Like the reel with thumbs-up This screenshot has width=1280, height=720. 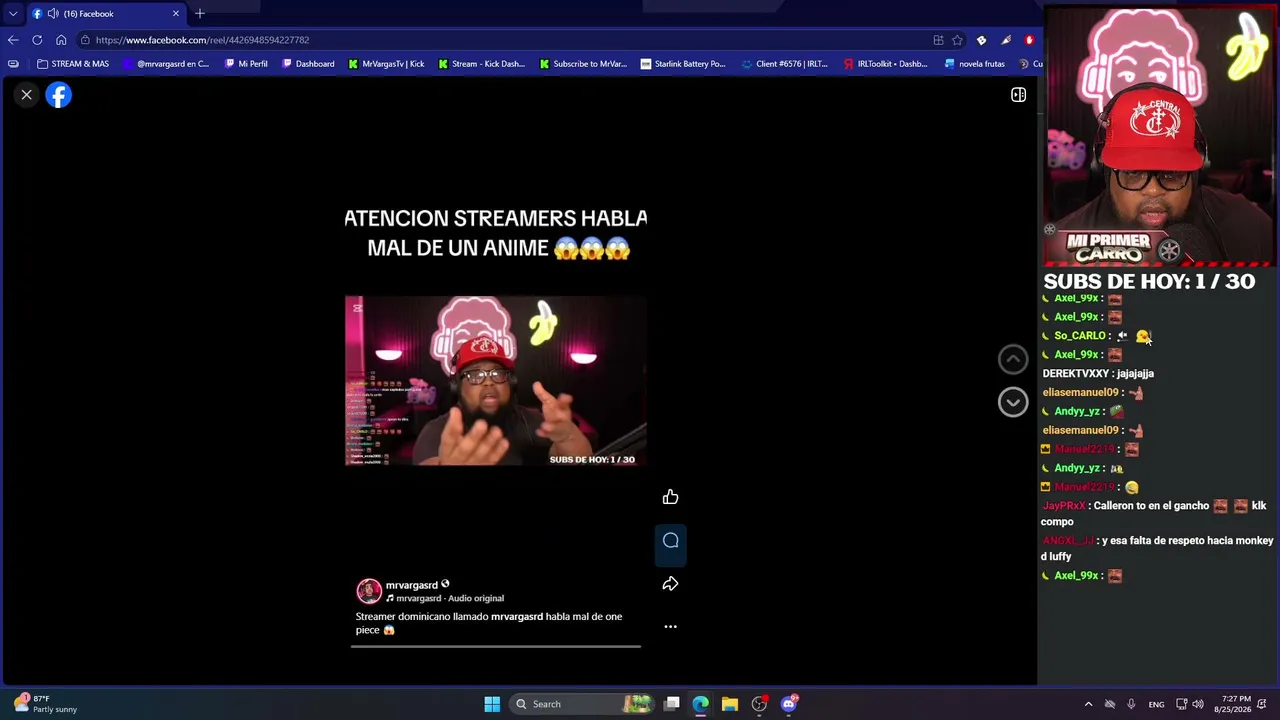(x=670, y=497)
